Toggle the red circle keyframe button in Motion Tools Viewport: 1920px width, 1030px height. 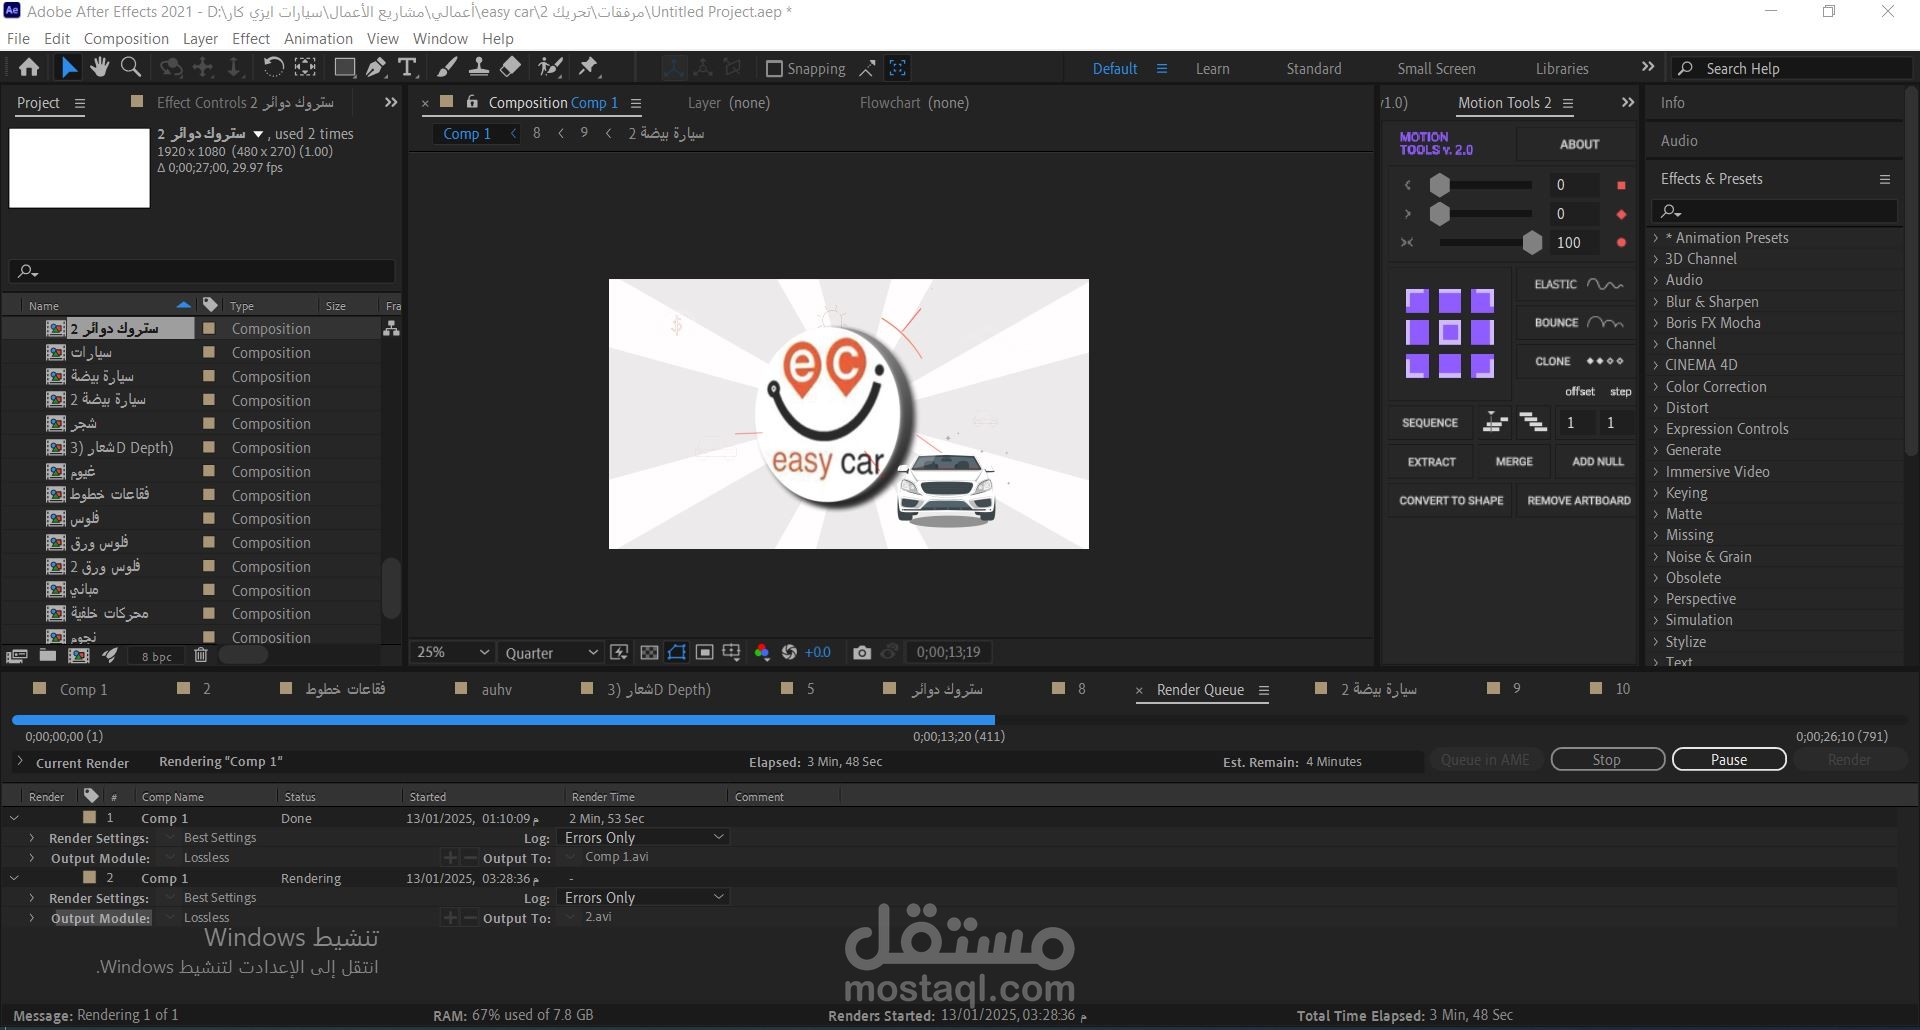(1621, 243)
